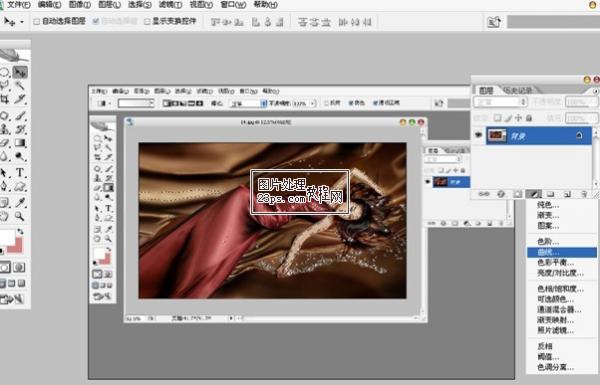Open the palette well file browser icon
The image size is (600, 385).
[x=494, y=22]
